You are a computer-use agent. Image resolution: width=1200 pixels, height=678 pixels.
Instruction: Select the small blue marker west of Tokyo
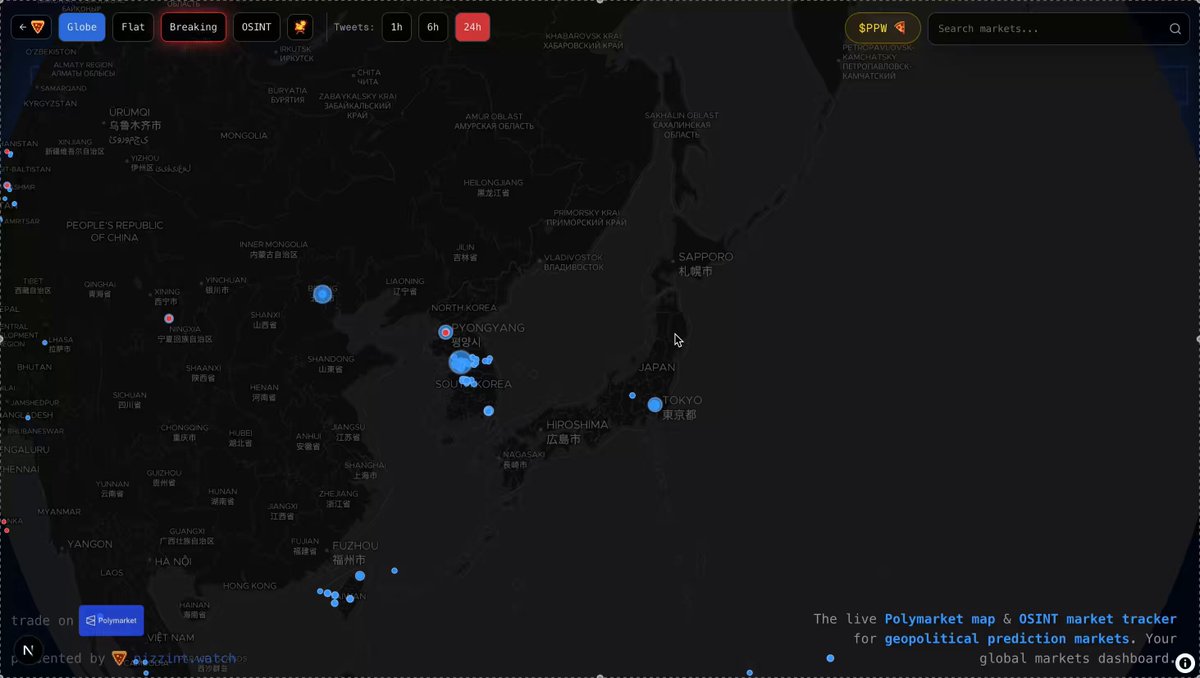pos(632,395)
